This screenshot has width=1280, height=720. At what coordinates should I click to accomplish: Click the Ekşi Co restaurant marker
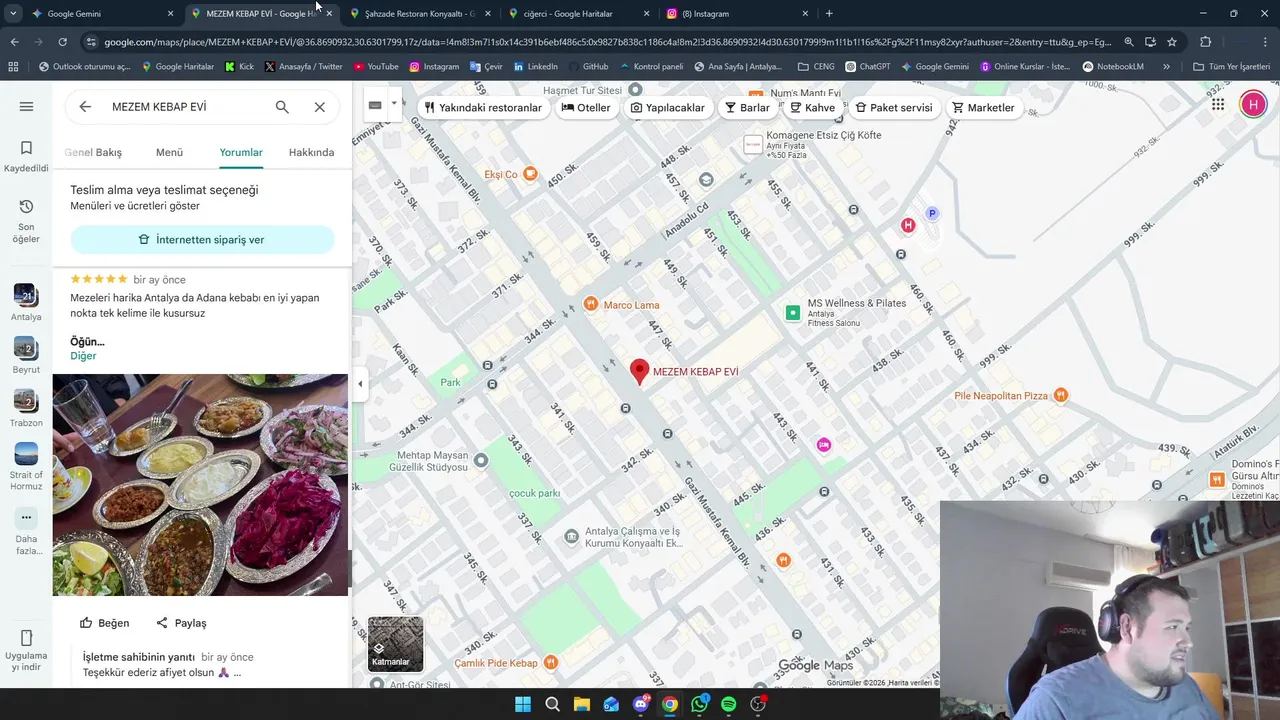coord(530,174)
